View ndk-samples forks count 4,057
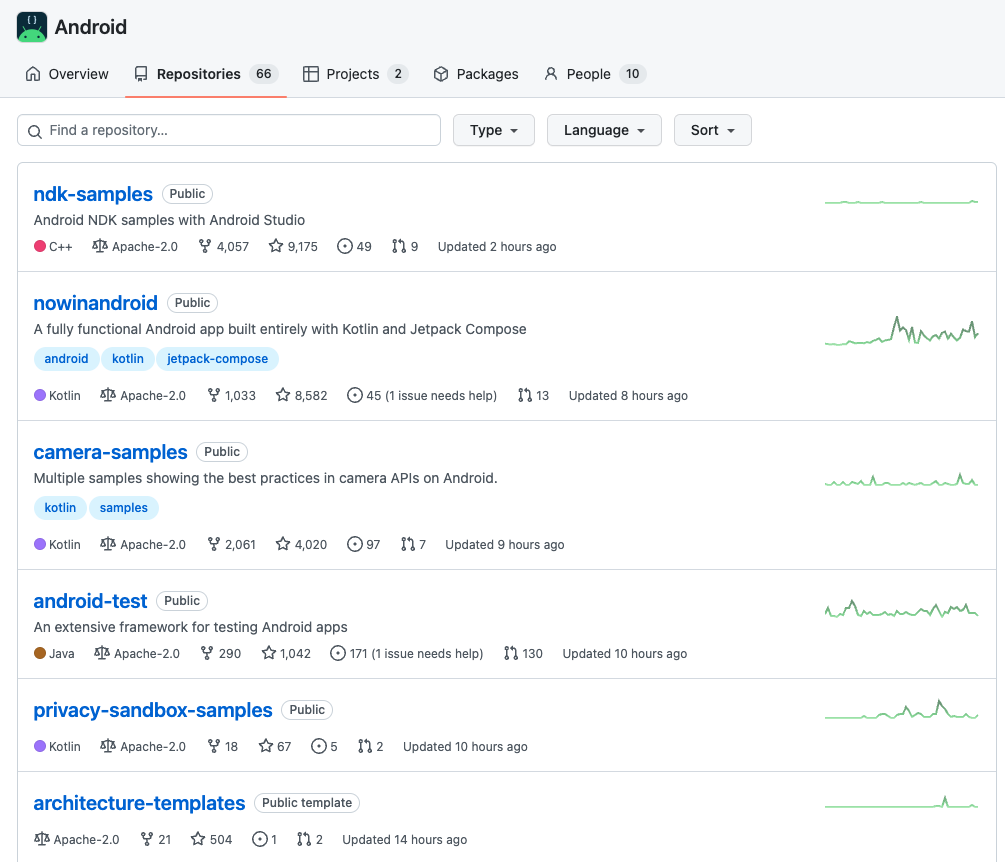This screenshot has height=862, width=1005. tap(223, 247)
